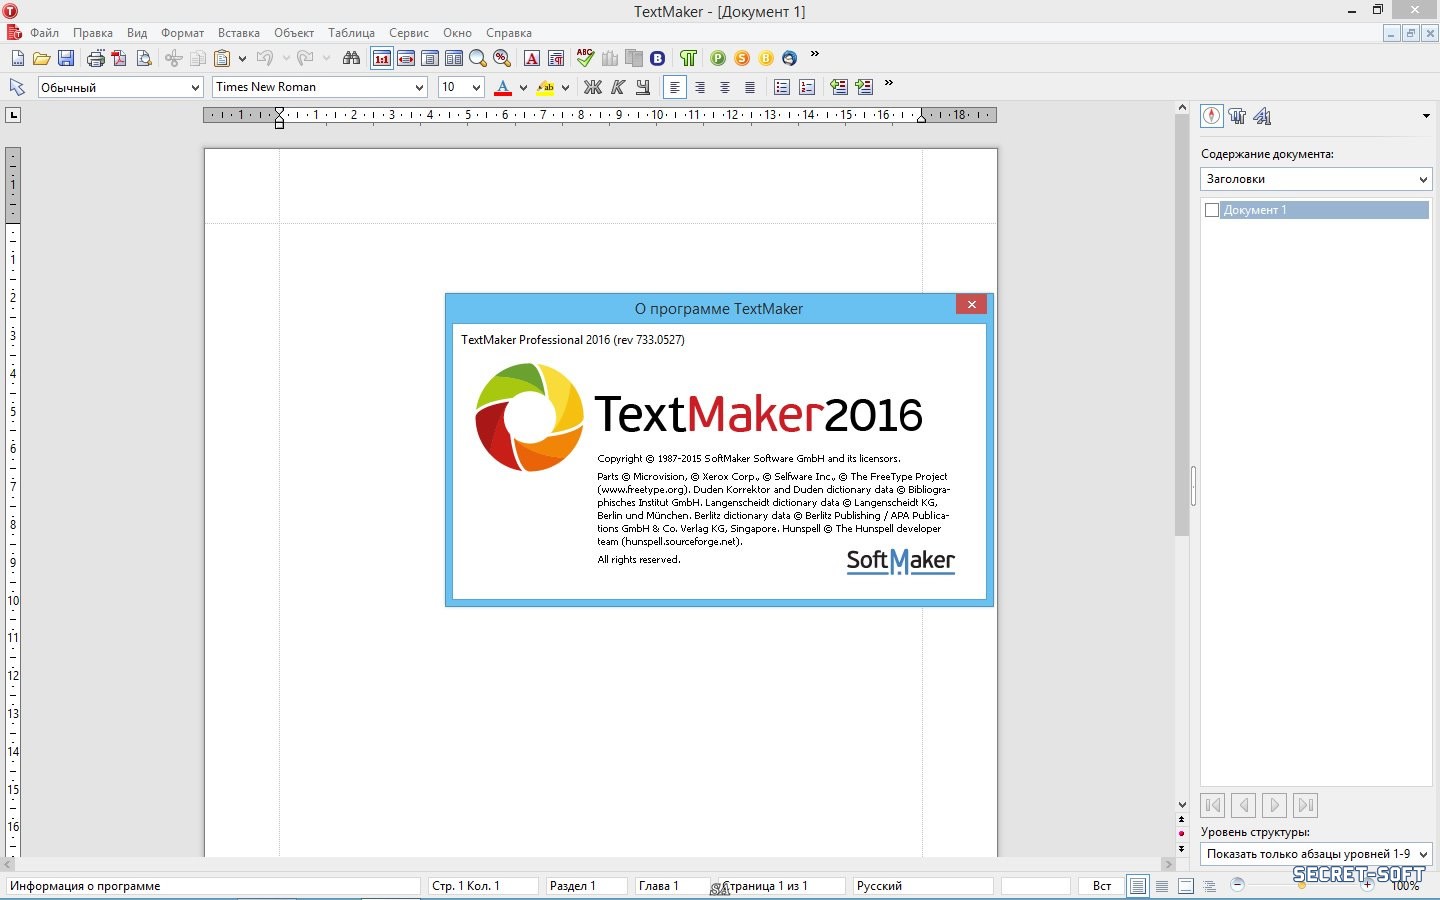Open a file using the folder icon
The image size is (1440, 900).
41,58
